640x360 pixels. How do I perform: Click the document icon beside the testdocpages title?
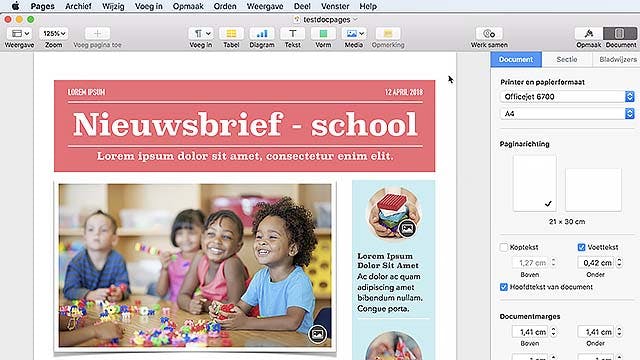(297, 20)
